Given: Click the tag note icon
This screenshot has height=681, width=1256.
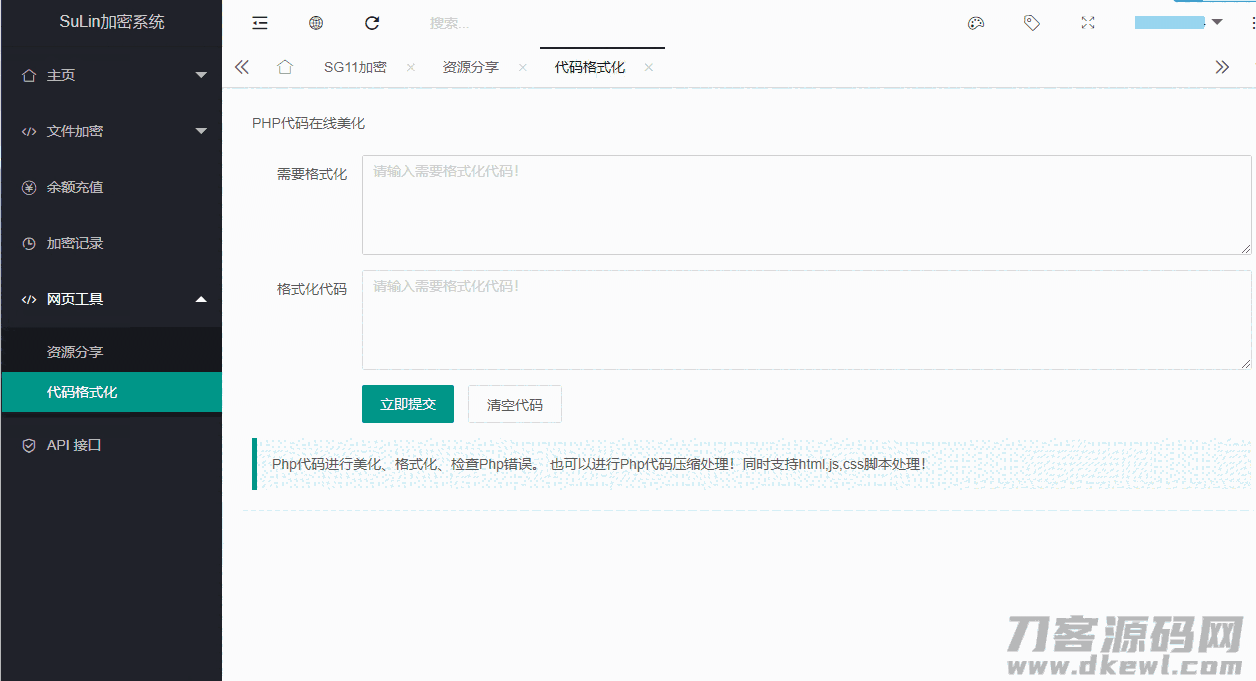Looking at the screenshot, I should point(1032,23).
